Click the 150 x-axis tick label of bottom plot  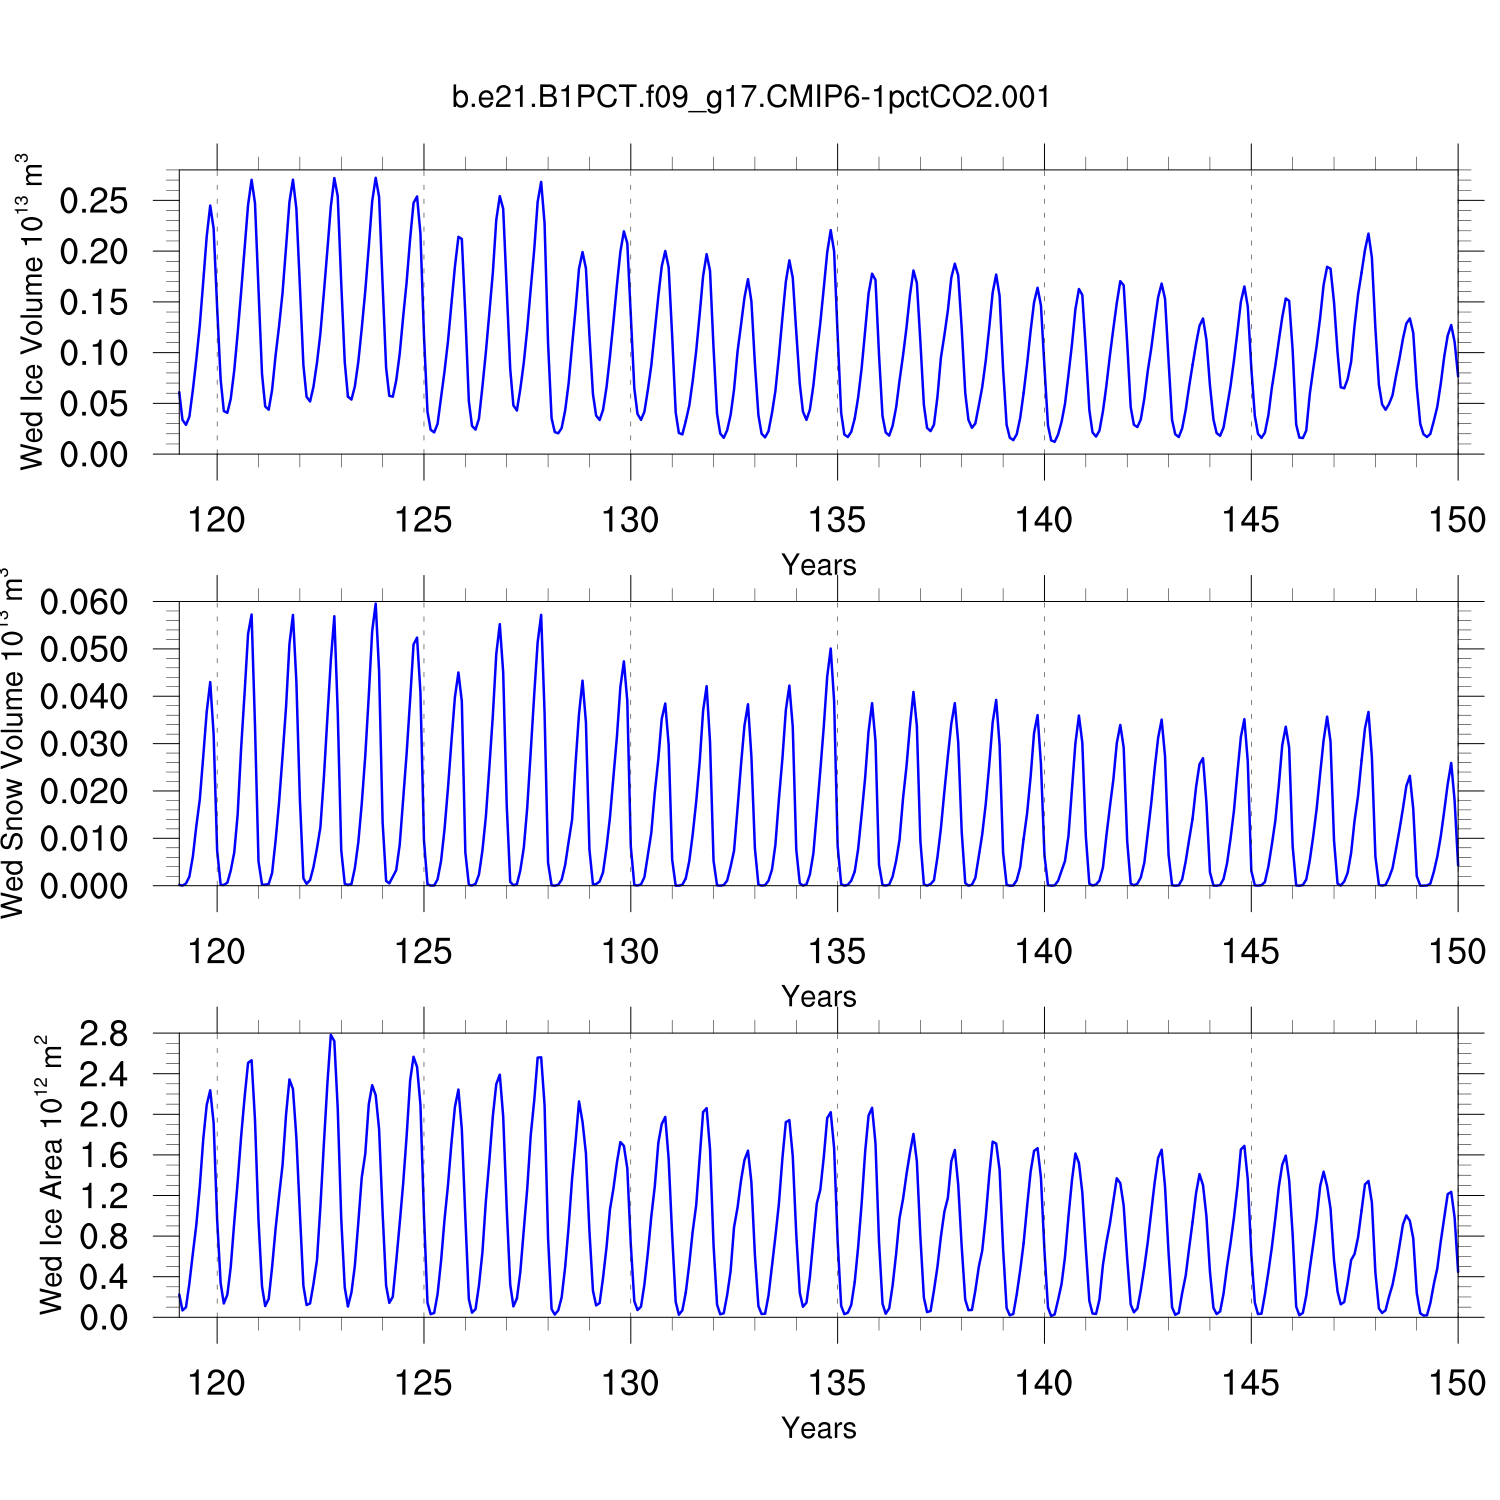pos(1456,1384)
